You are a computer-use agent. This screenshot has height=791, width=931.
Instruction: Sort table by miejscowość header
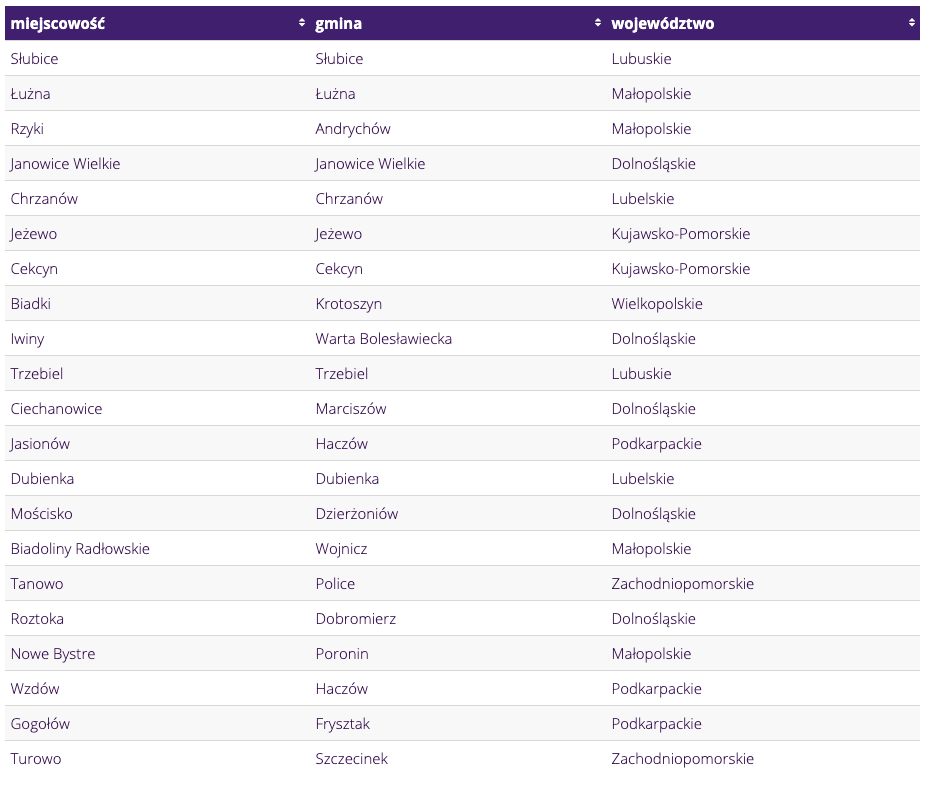tap(58, 23)
